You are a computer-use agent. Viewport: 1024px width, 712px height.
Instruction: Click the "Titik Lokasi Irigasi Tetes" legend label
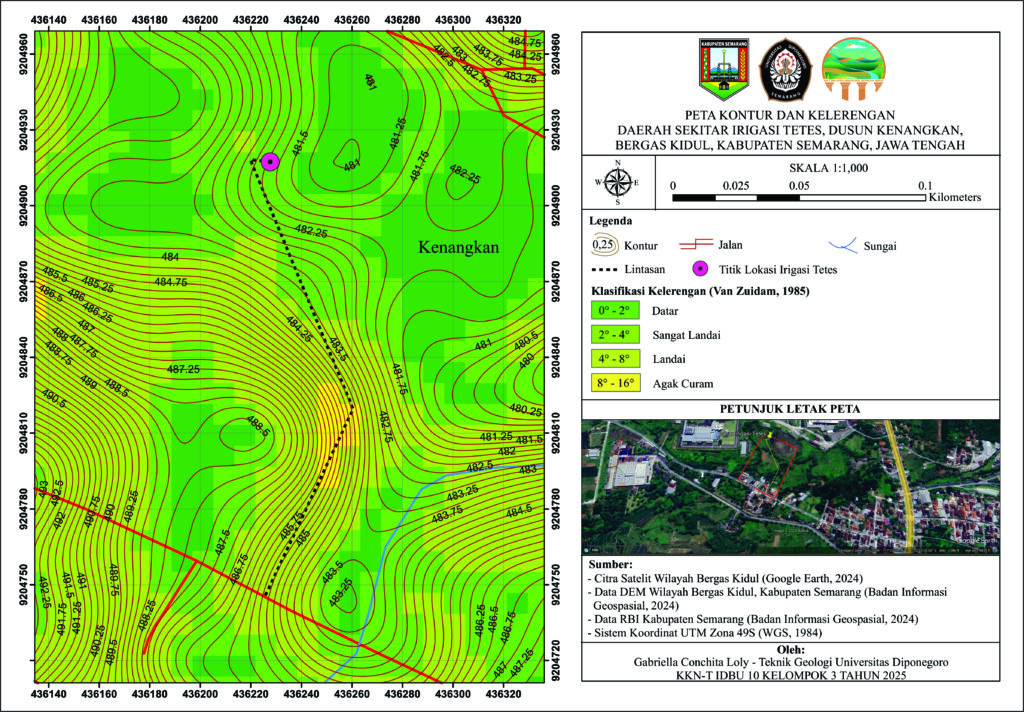tap(778, 269)
